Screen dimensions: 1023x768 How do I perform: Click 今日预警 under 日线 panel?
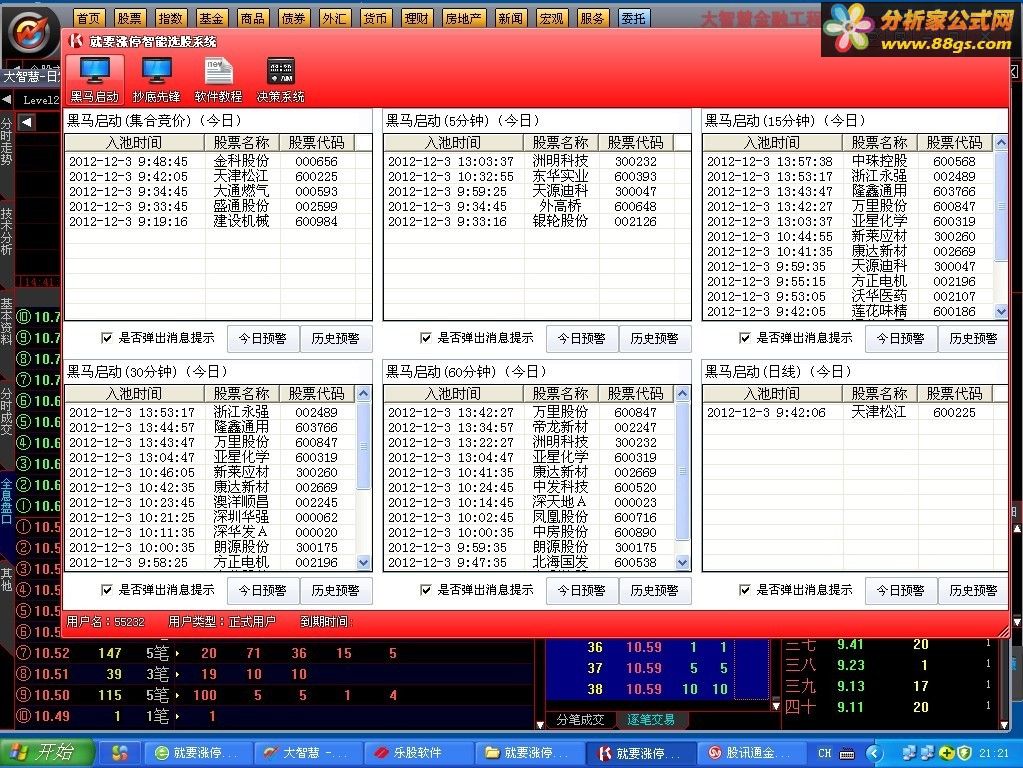coord(901,591)
